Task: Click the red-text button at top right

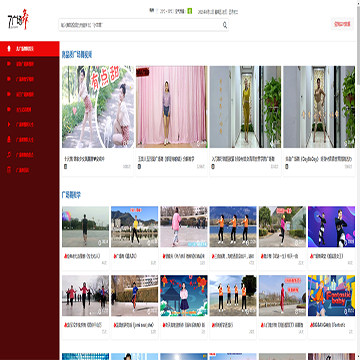Action: click(x=342, y=24)
